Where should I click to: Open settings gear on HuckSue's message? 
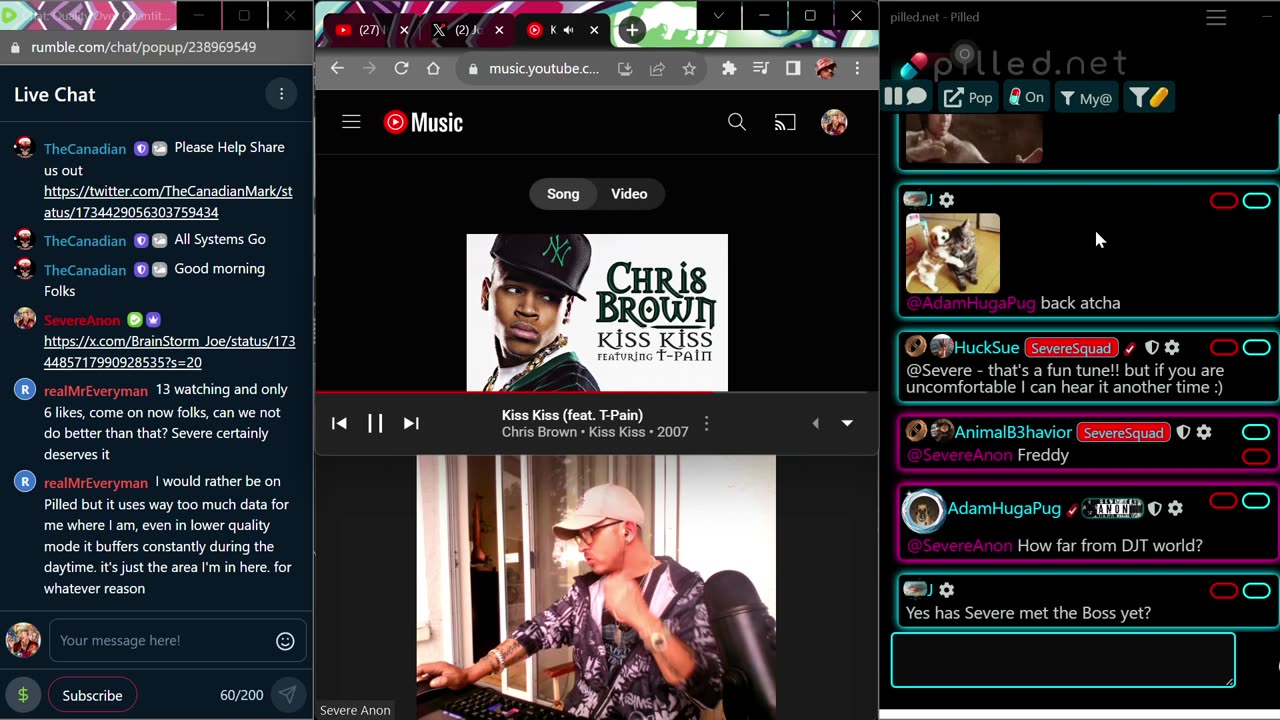click(1172, 348)
